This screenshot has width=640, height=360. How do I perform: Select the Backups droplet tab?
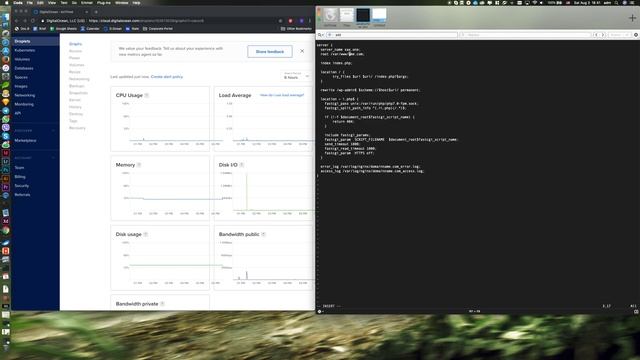point(76,86)
